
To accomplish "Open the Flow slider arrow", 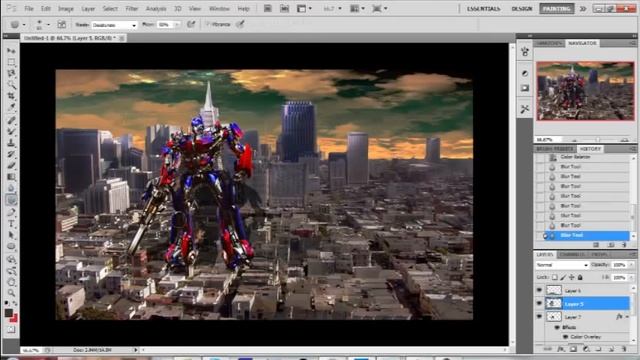I will (177, 25).
